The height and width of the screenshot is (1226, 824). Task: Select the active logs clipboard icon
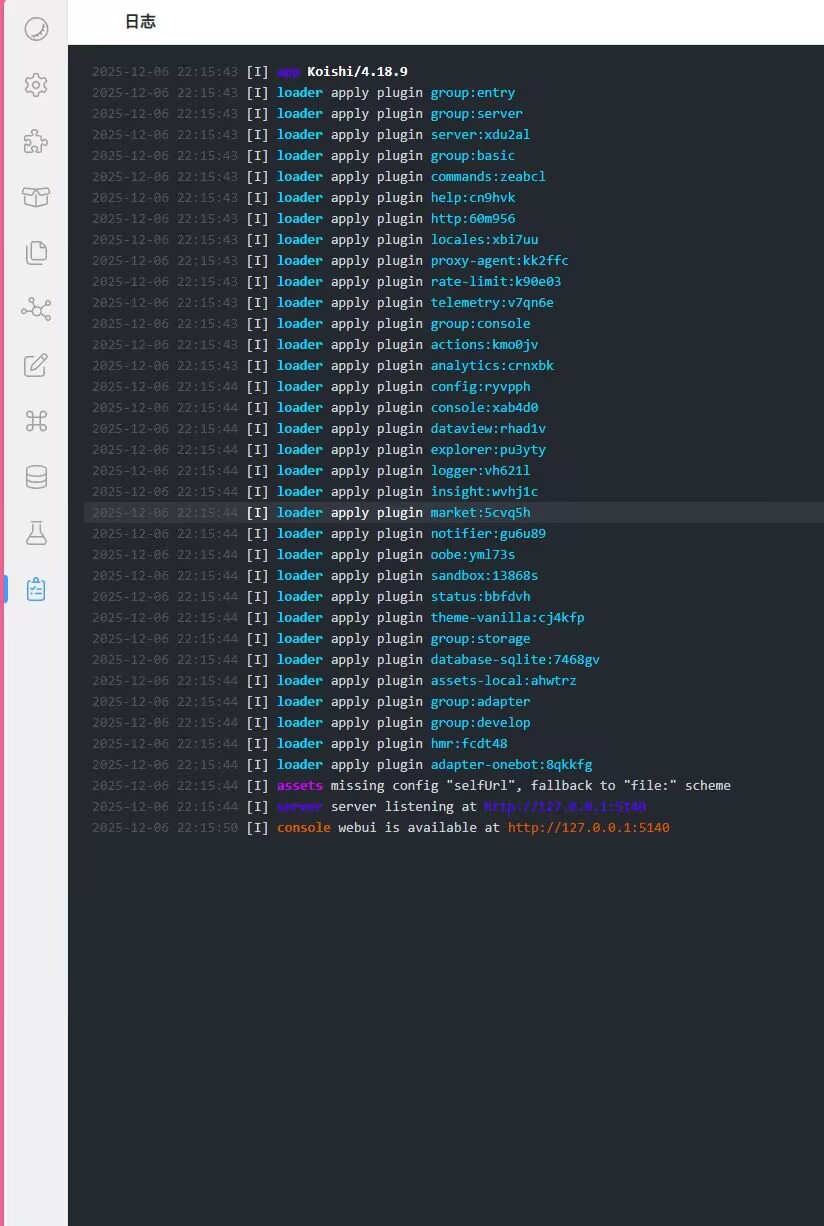coord(36,589)
